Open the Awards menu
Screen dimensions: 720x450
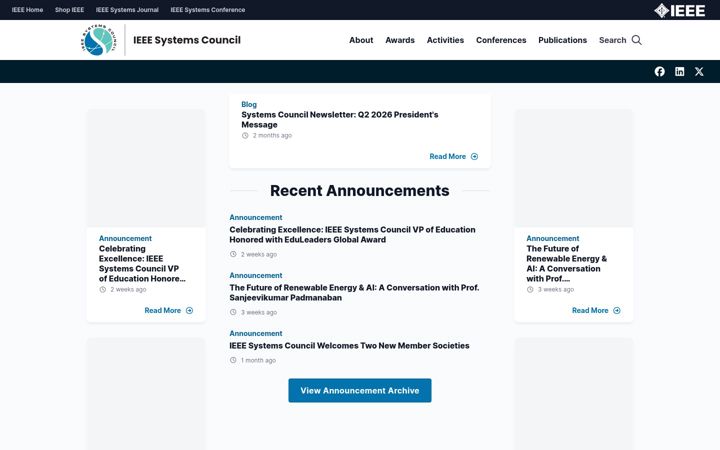[400, 40]
